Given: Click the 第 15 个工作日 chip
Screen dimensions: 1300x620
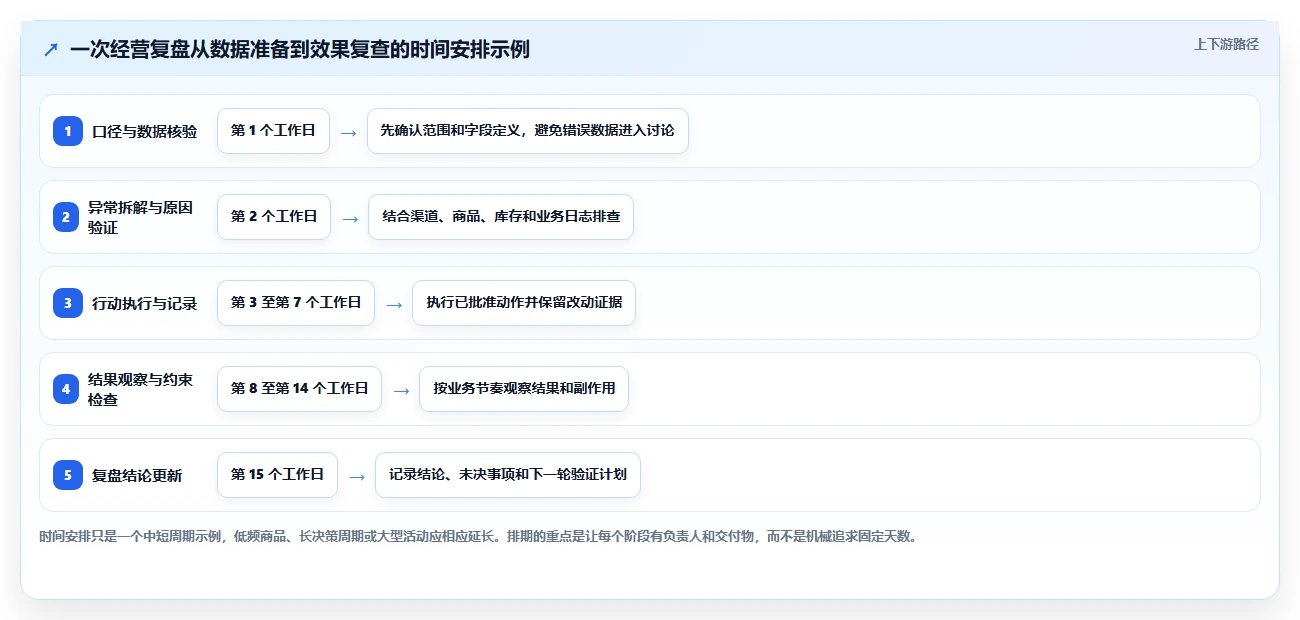Looking at the screenshot, I should 277,475.
